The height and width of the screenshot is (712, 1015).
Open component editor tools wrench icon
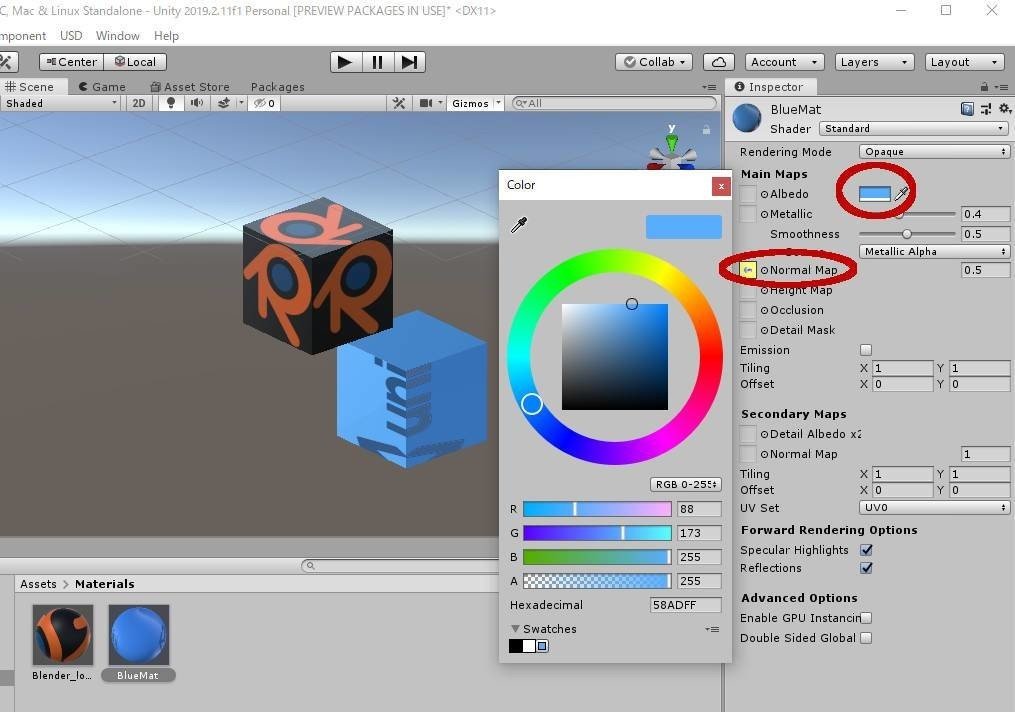pyautogui.click(x=399, y=103)
